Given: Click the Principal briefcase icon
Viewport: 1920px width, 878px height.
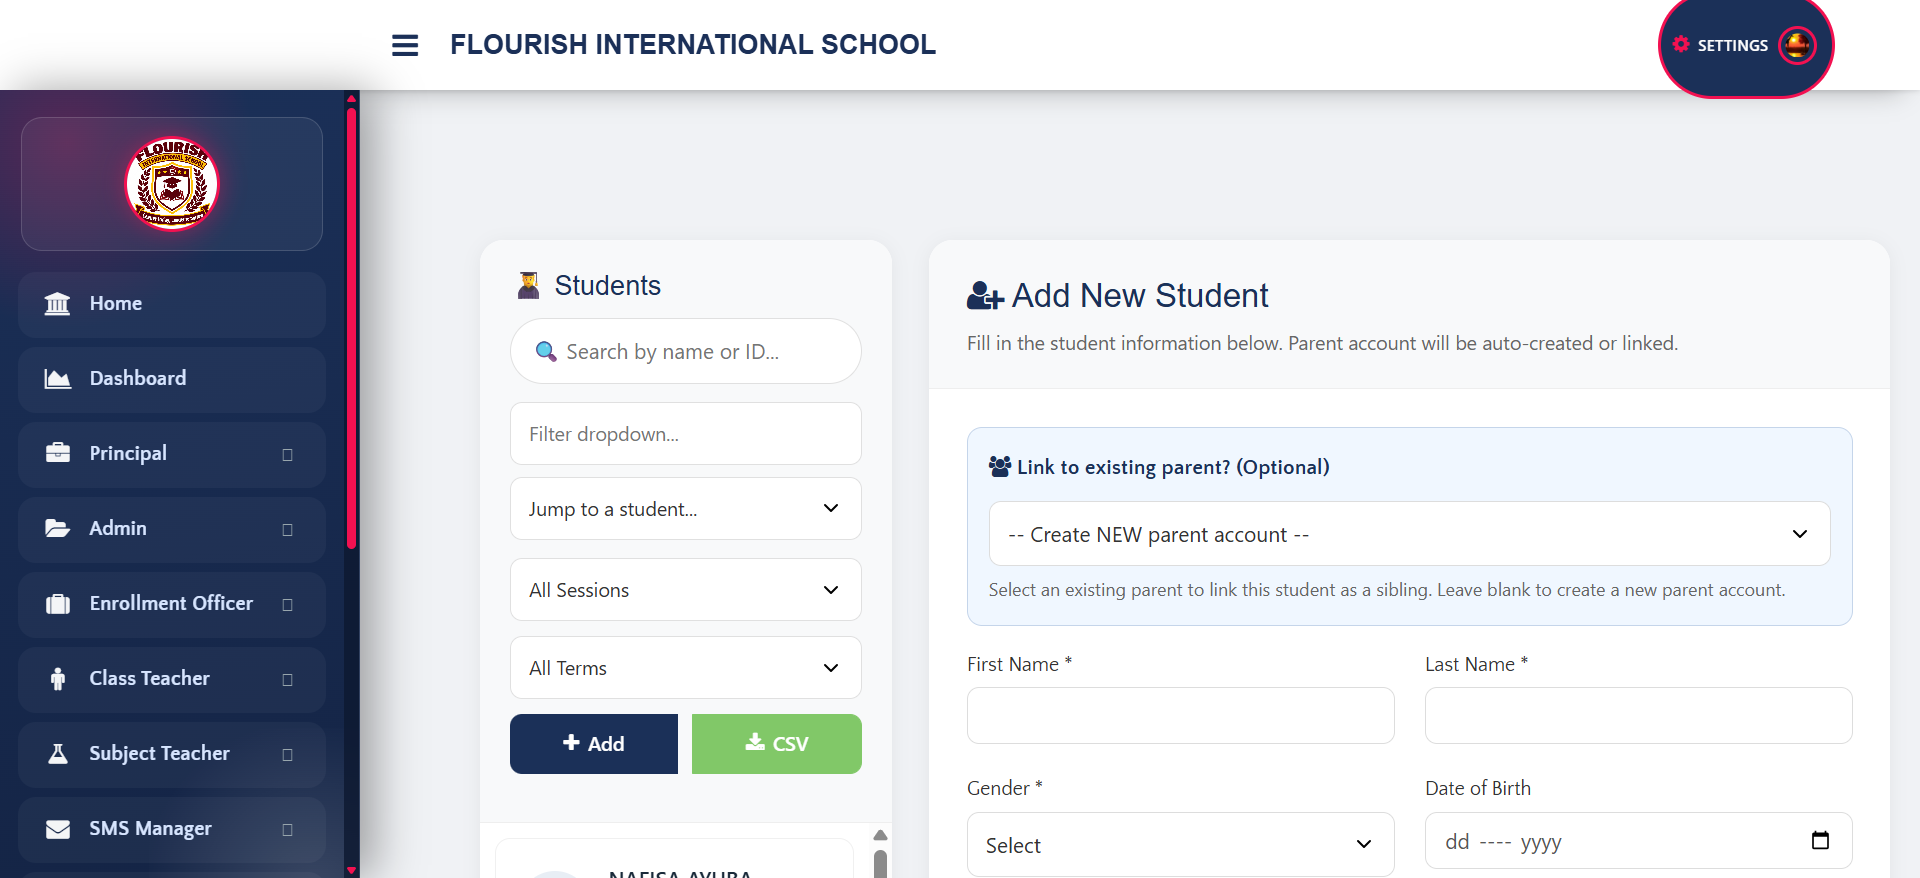Looking at the screenshot, I should coord(58,453).
